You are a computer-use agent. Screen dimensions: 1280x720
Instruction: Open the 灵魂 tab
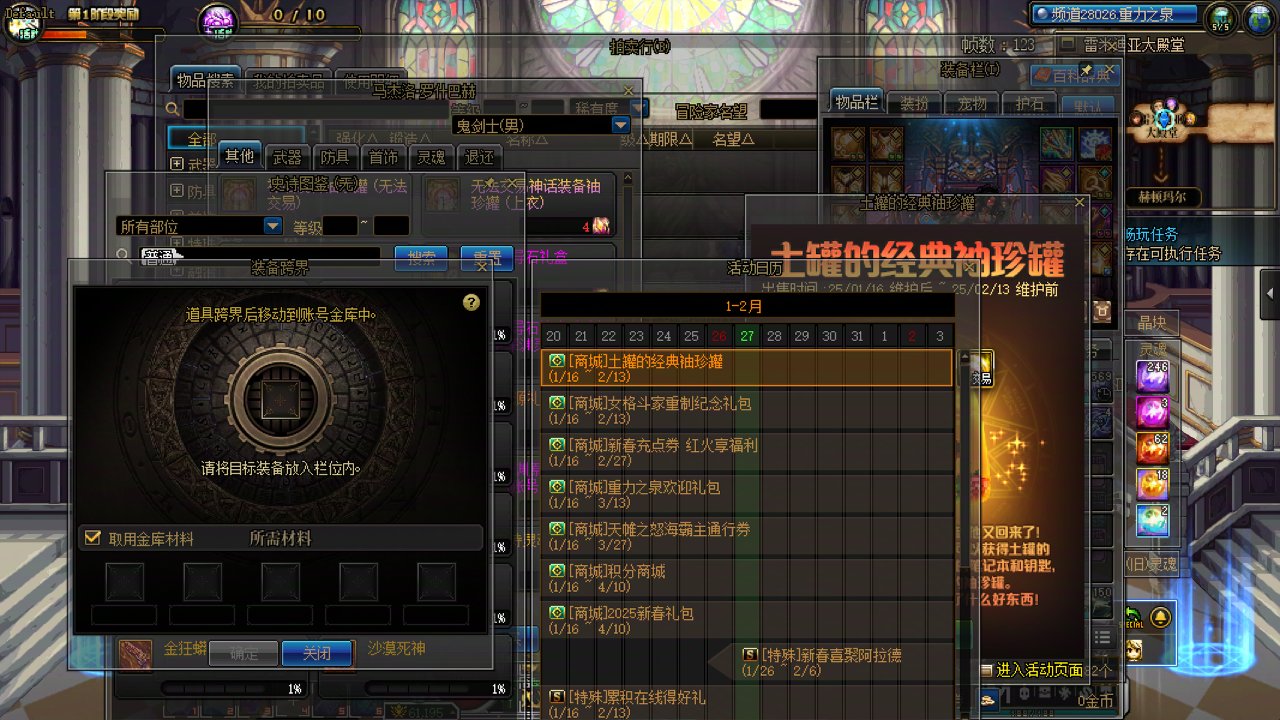tap(431, 156)
